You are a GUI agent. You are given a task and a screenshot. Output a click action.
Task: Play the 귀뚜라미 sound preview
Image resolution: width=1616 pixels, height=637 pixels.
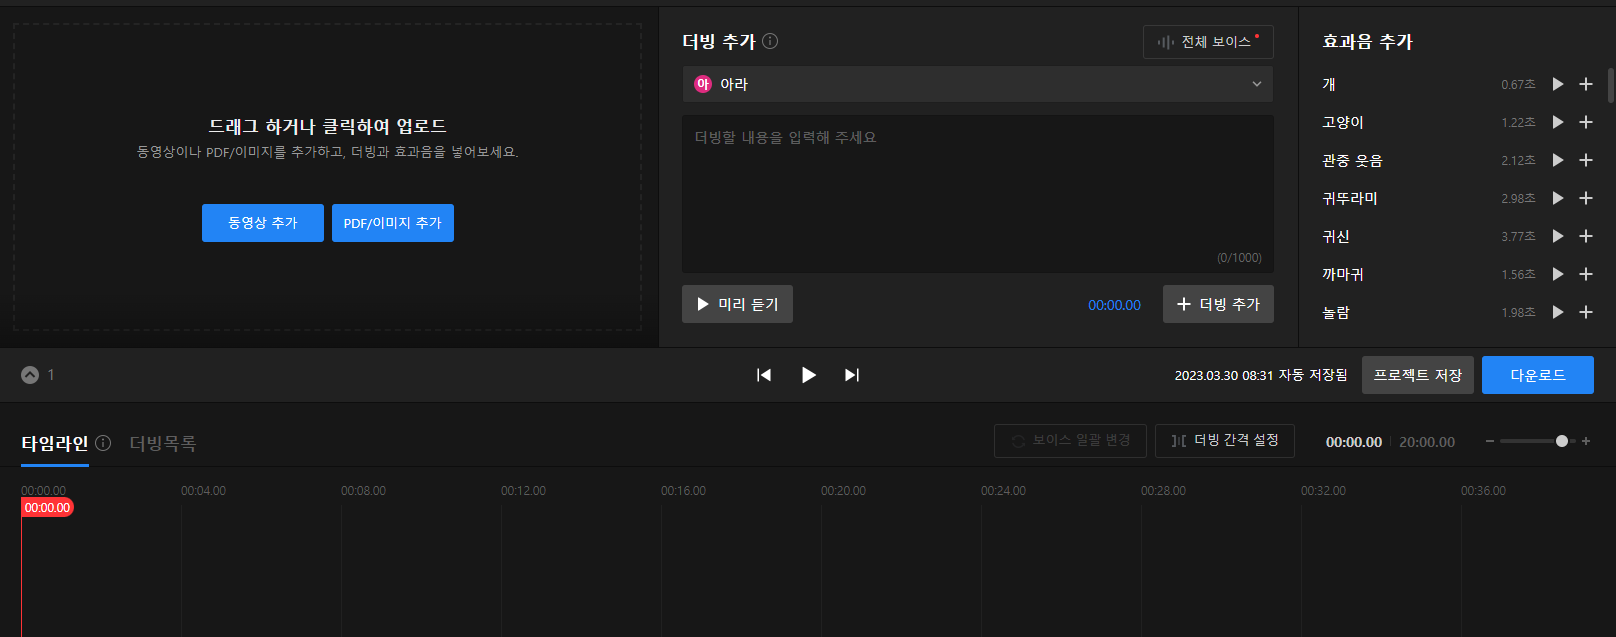point(1557,198)
